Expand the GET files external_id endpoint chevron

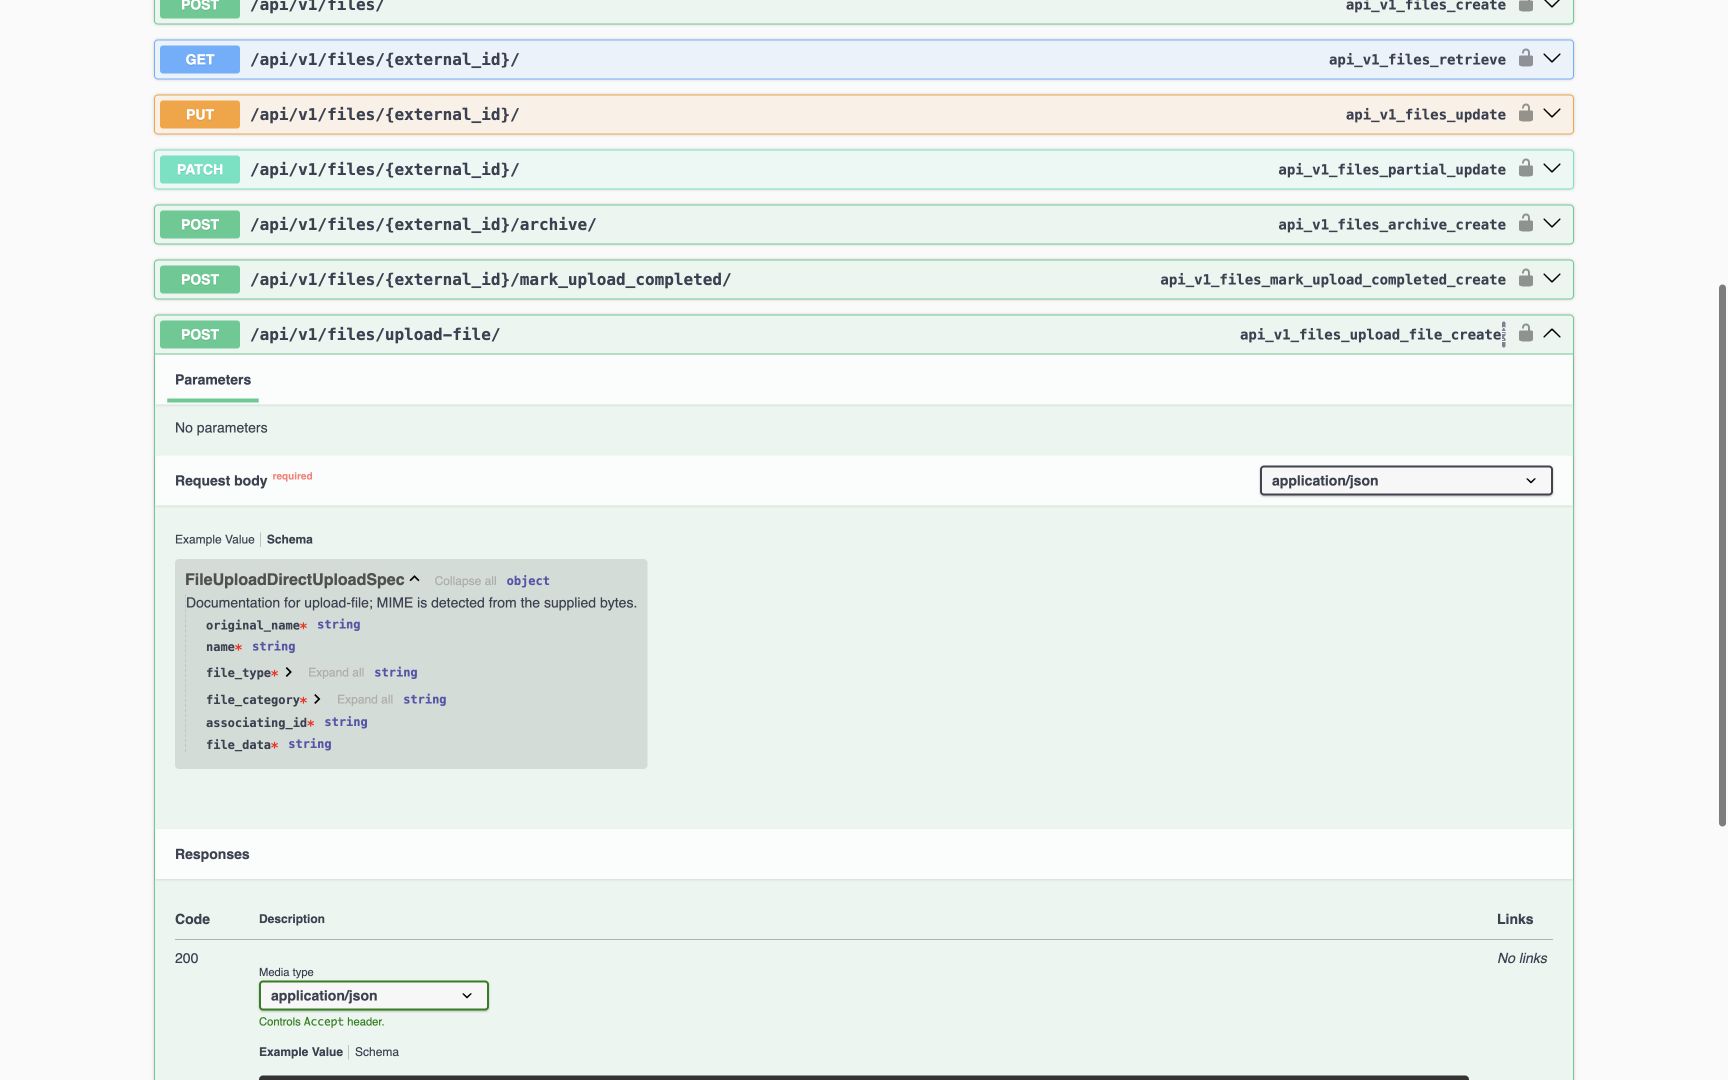pos(1552,58)
